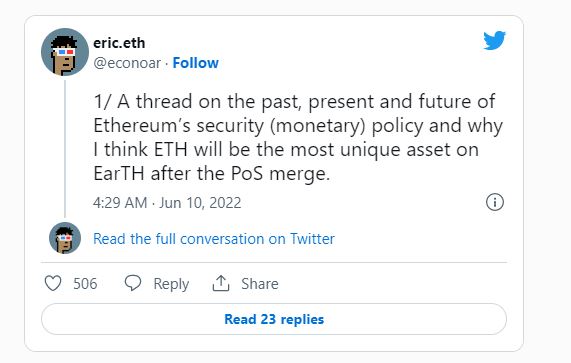
Task: Click the share upload arrow icon
Action: pyautogui.click(x=221, y=283)
